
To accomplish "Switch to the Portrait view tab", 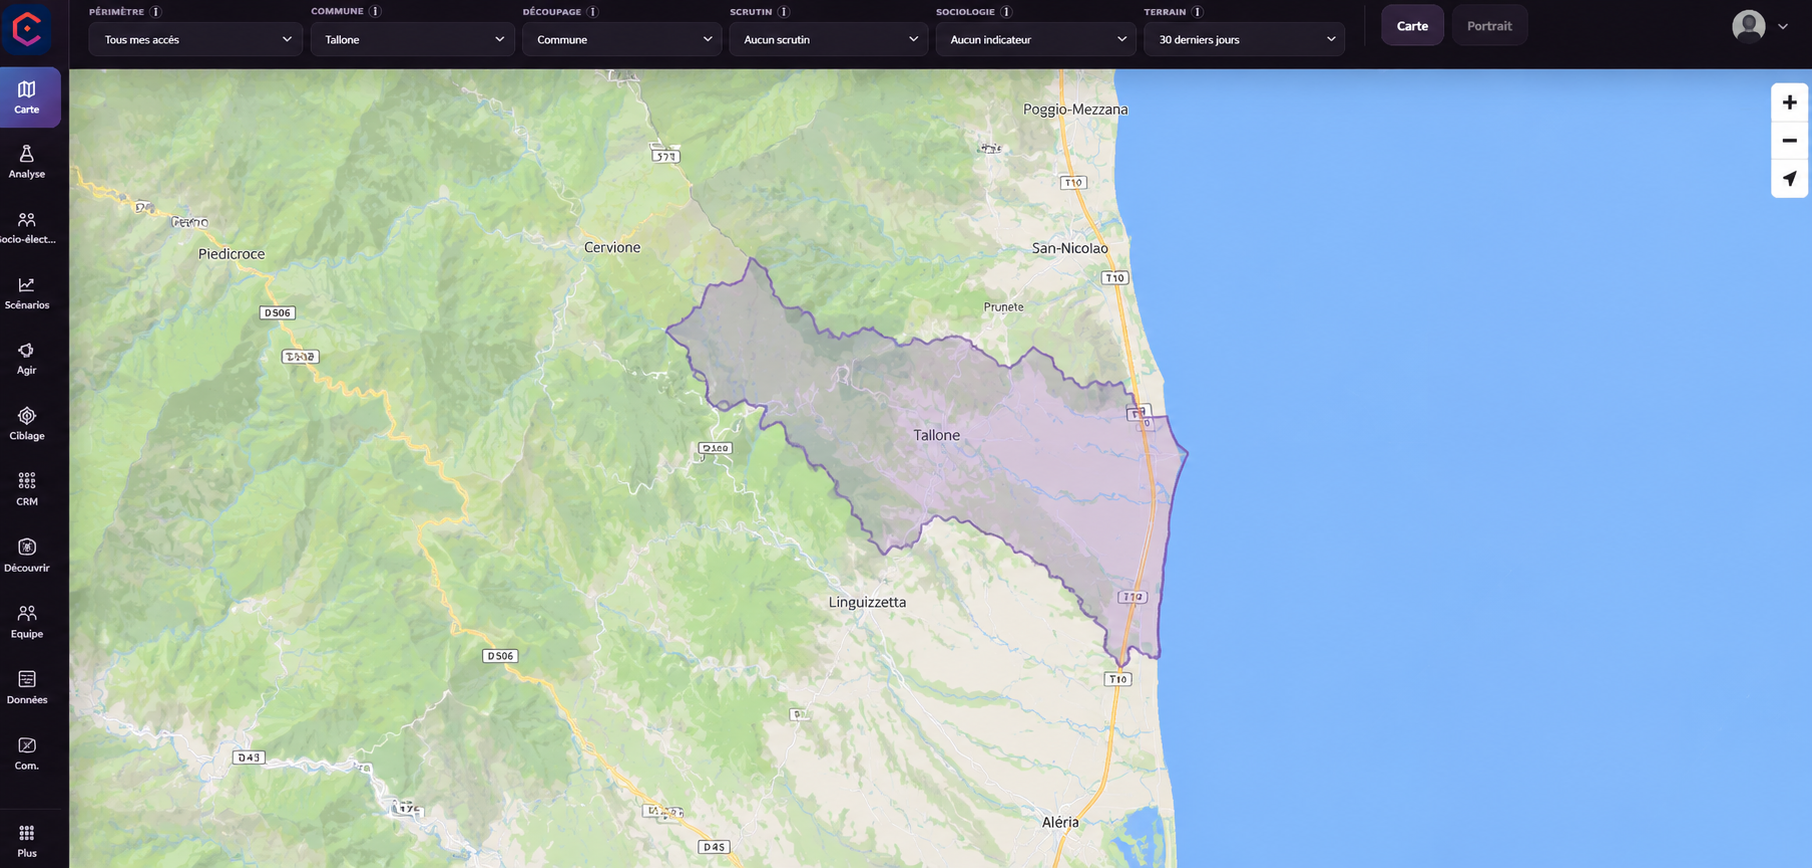I will [1489, 26].
